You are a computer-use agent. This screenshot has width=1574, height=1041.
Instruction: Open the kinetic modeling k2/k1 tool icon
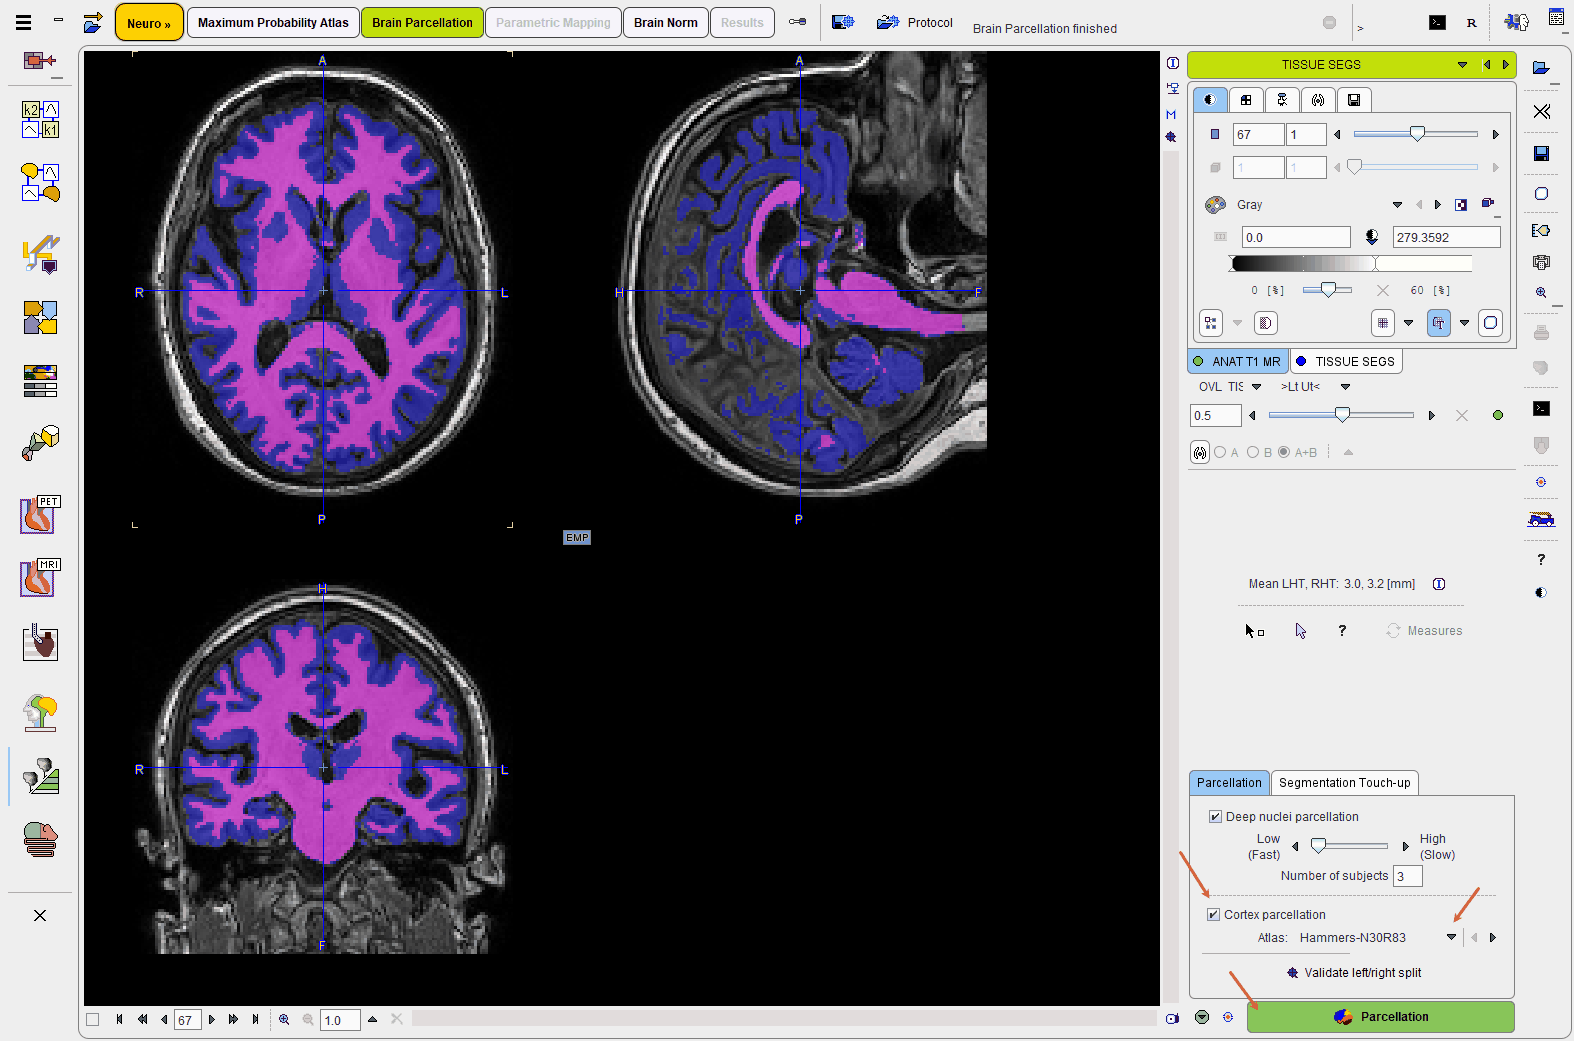(40, 119)
